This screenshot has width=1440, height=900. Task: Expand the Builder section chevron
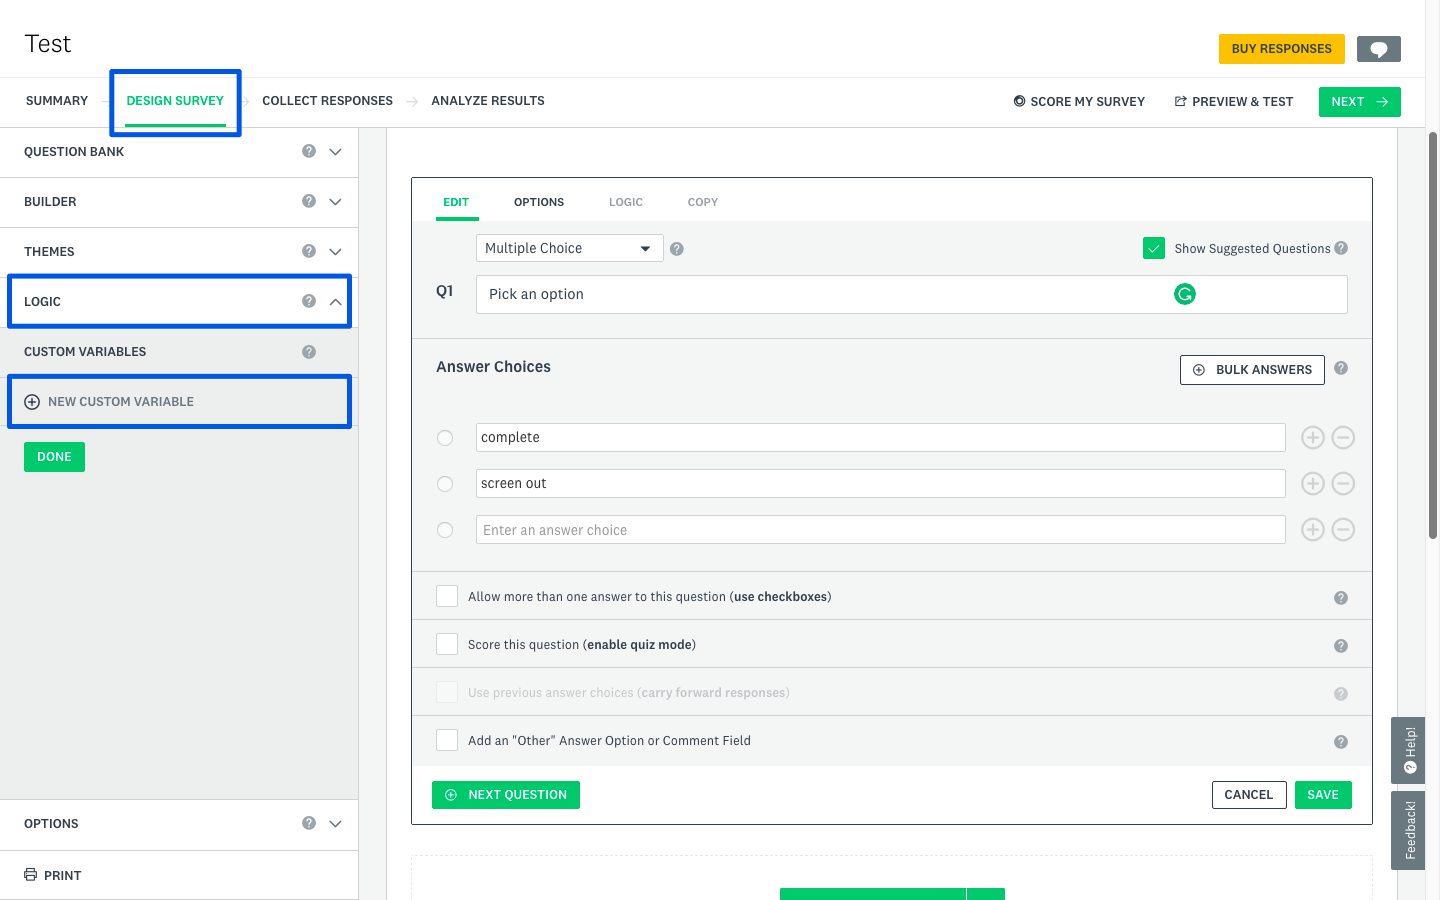tap(335, 202)
